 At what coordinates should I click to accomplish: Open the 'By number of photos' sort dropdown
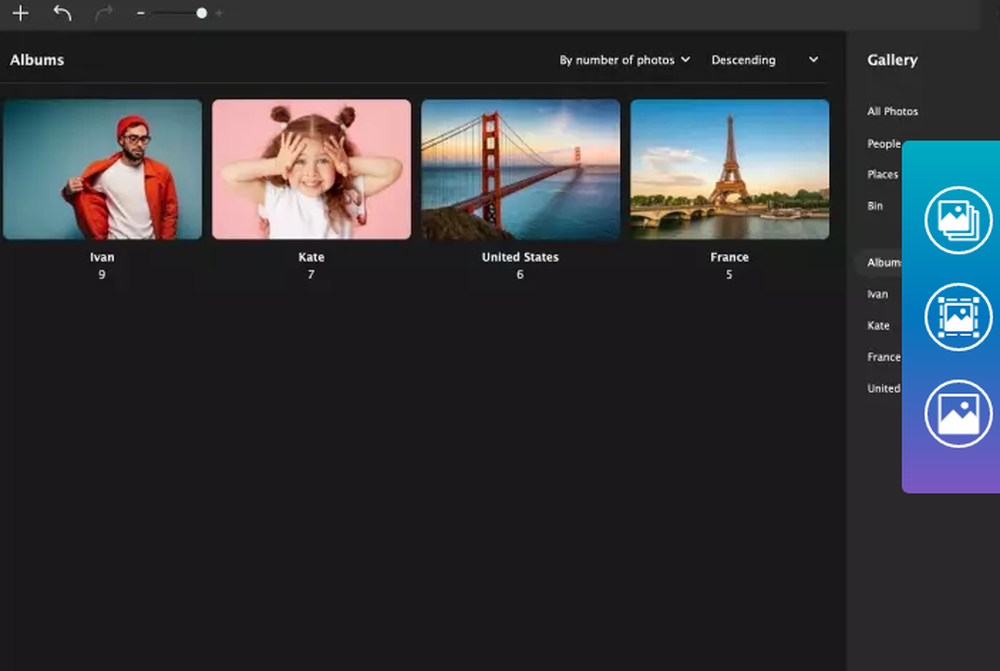coord(625,59)
